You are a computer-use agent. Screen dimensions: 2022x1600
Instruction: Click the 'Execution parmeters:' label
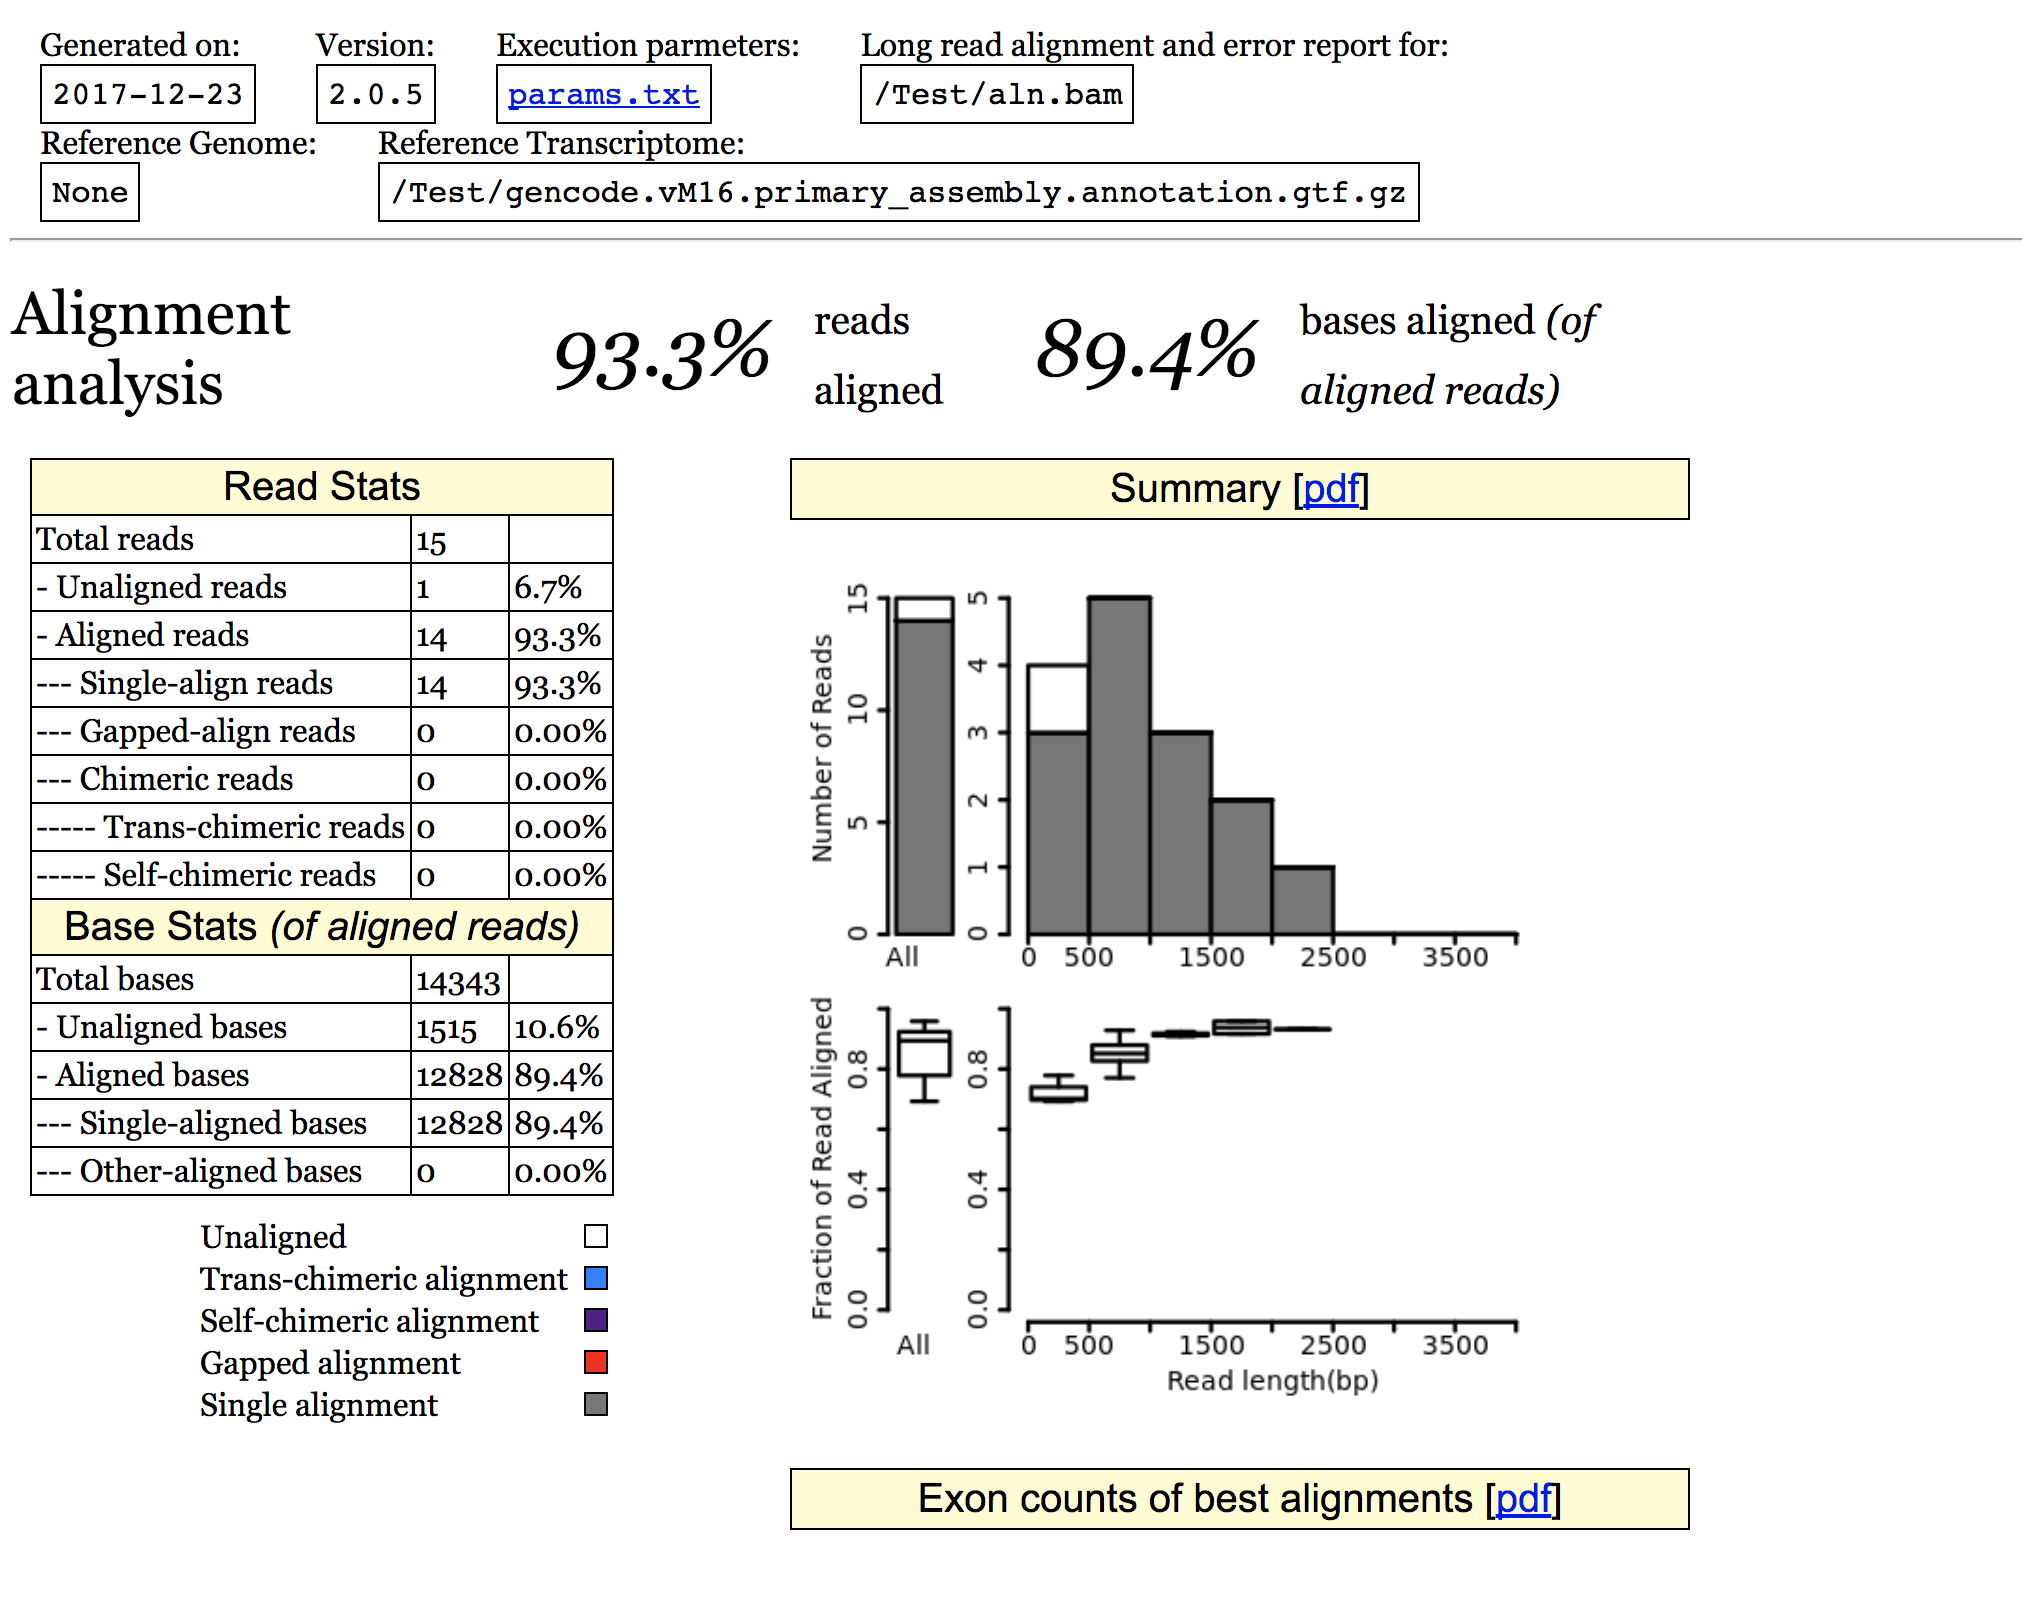648,45
